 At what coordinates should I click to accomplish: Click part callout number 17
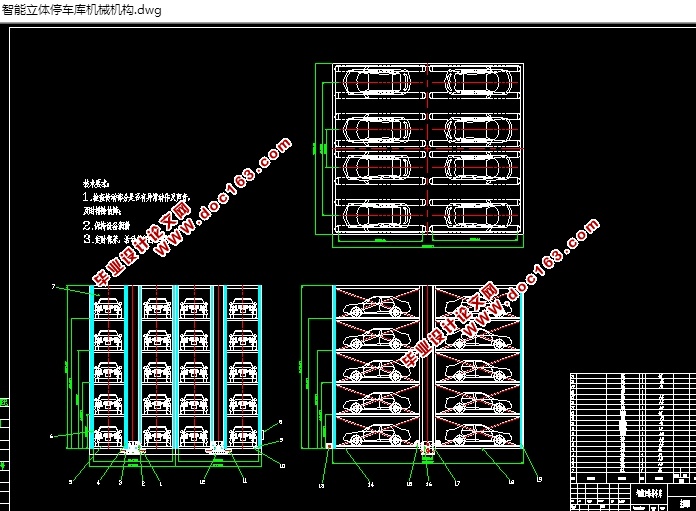[457, 483]
